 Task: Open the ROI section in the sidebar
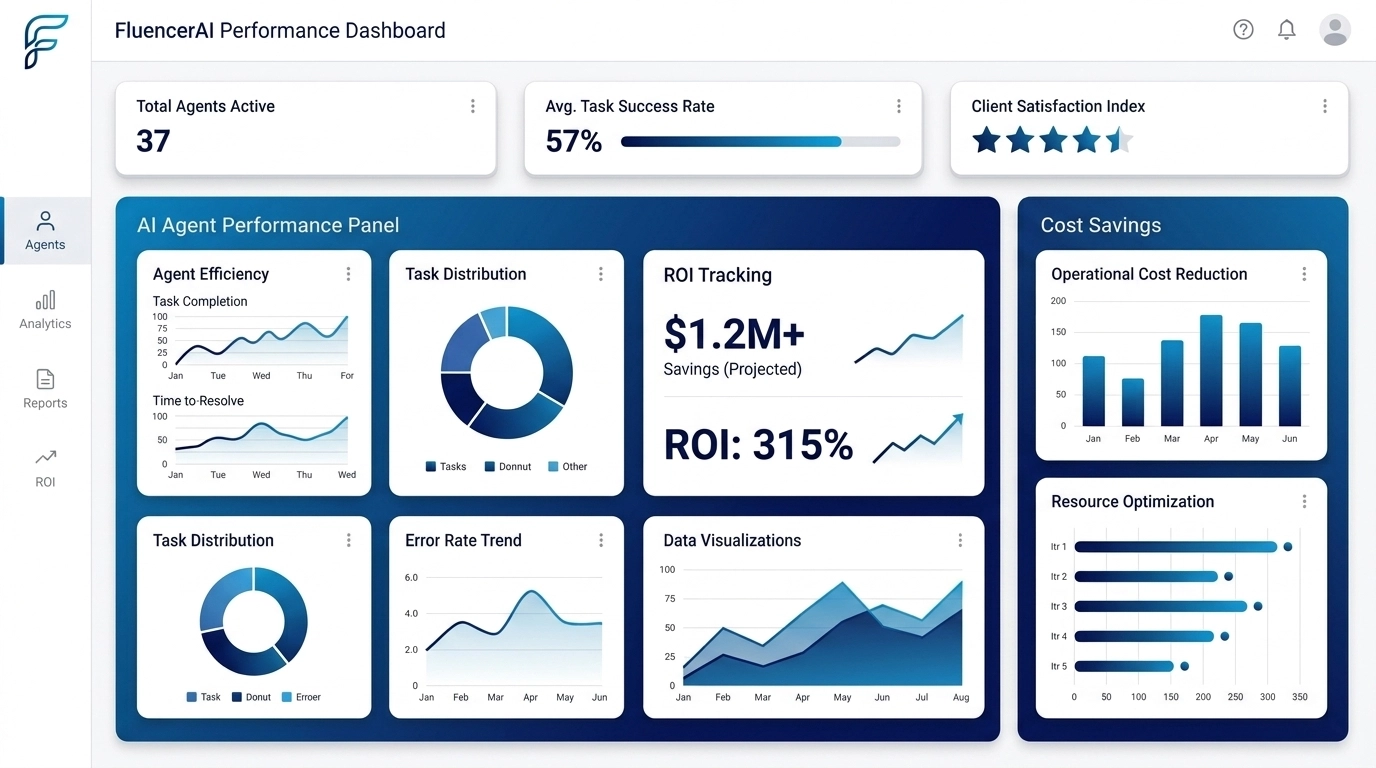44,467
